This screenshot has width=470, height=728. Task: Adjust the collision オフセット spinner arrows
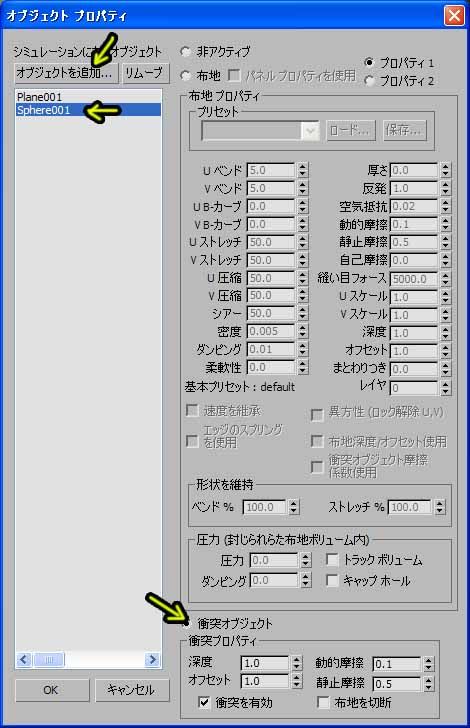click(x=297, y=681)
